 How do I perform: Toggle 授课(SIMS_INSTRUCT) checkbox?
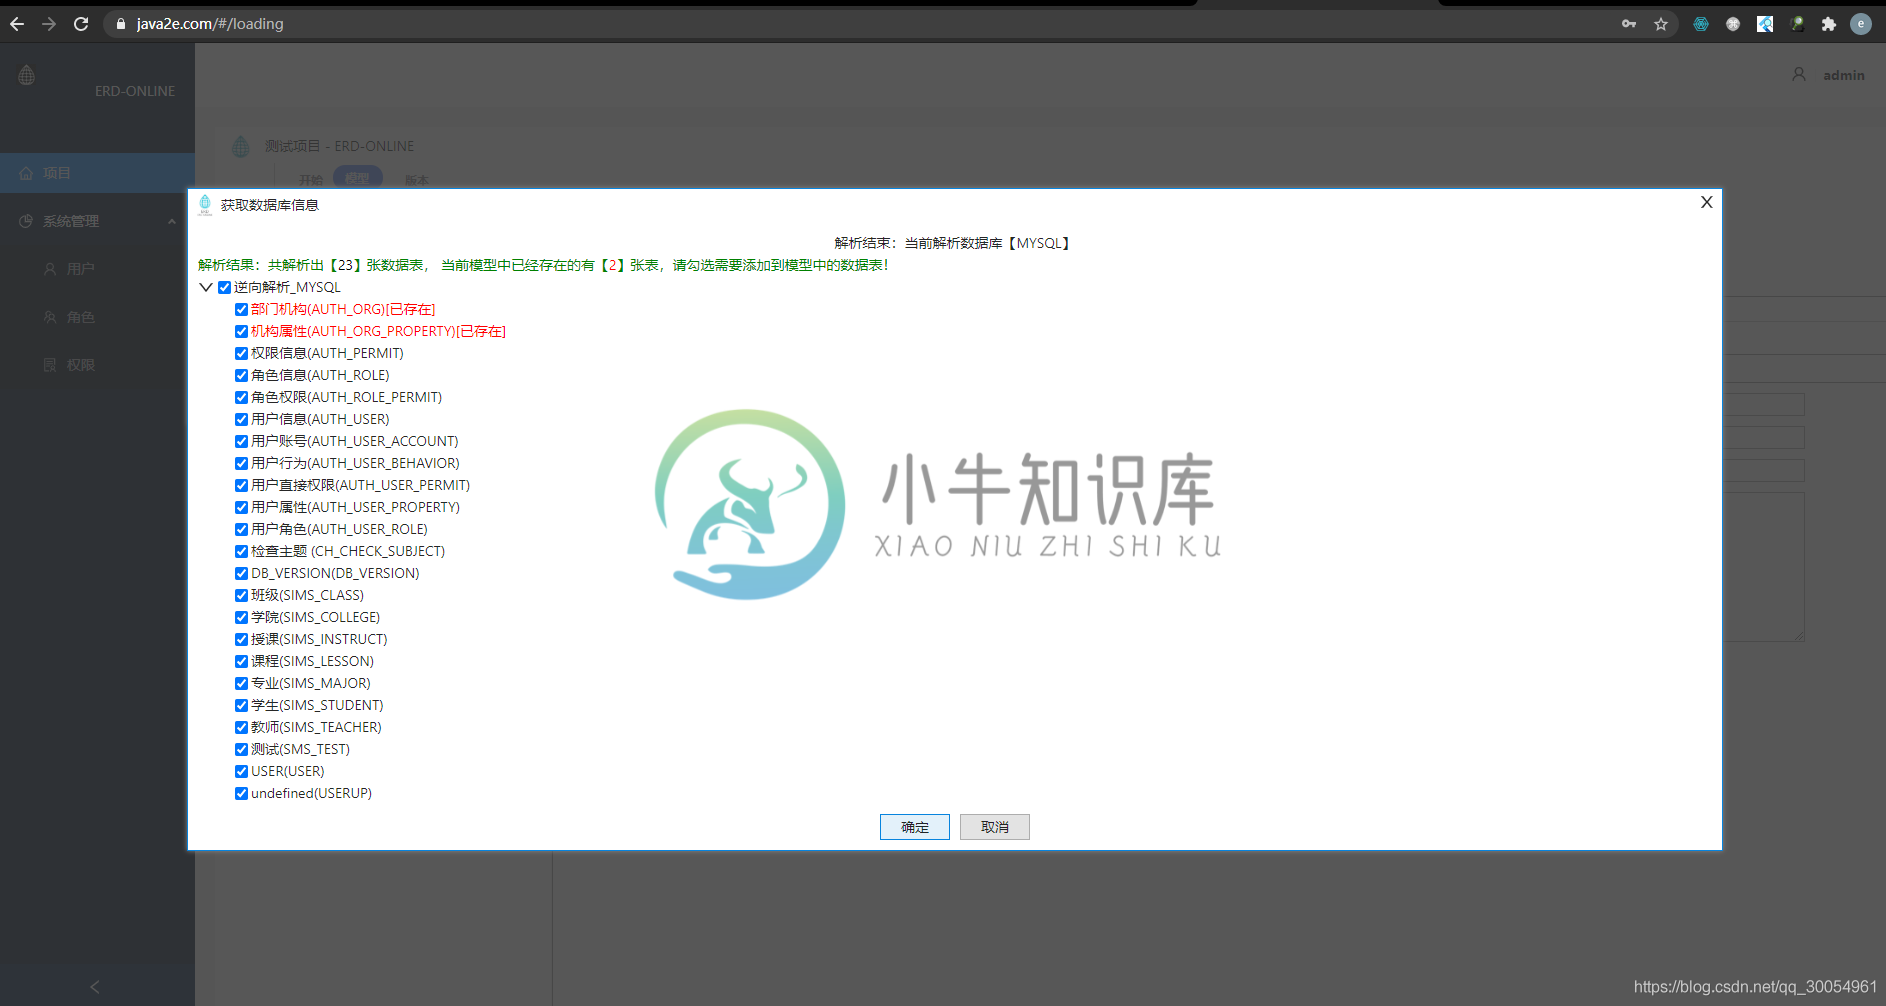click(x=241, y=639)
